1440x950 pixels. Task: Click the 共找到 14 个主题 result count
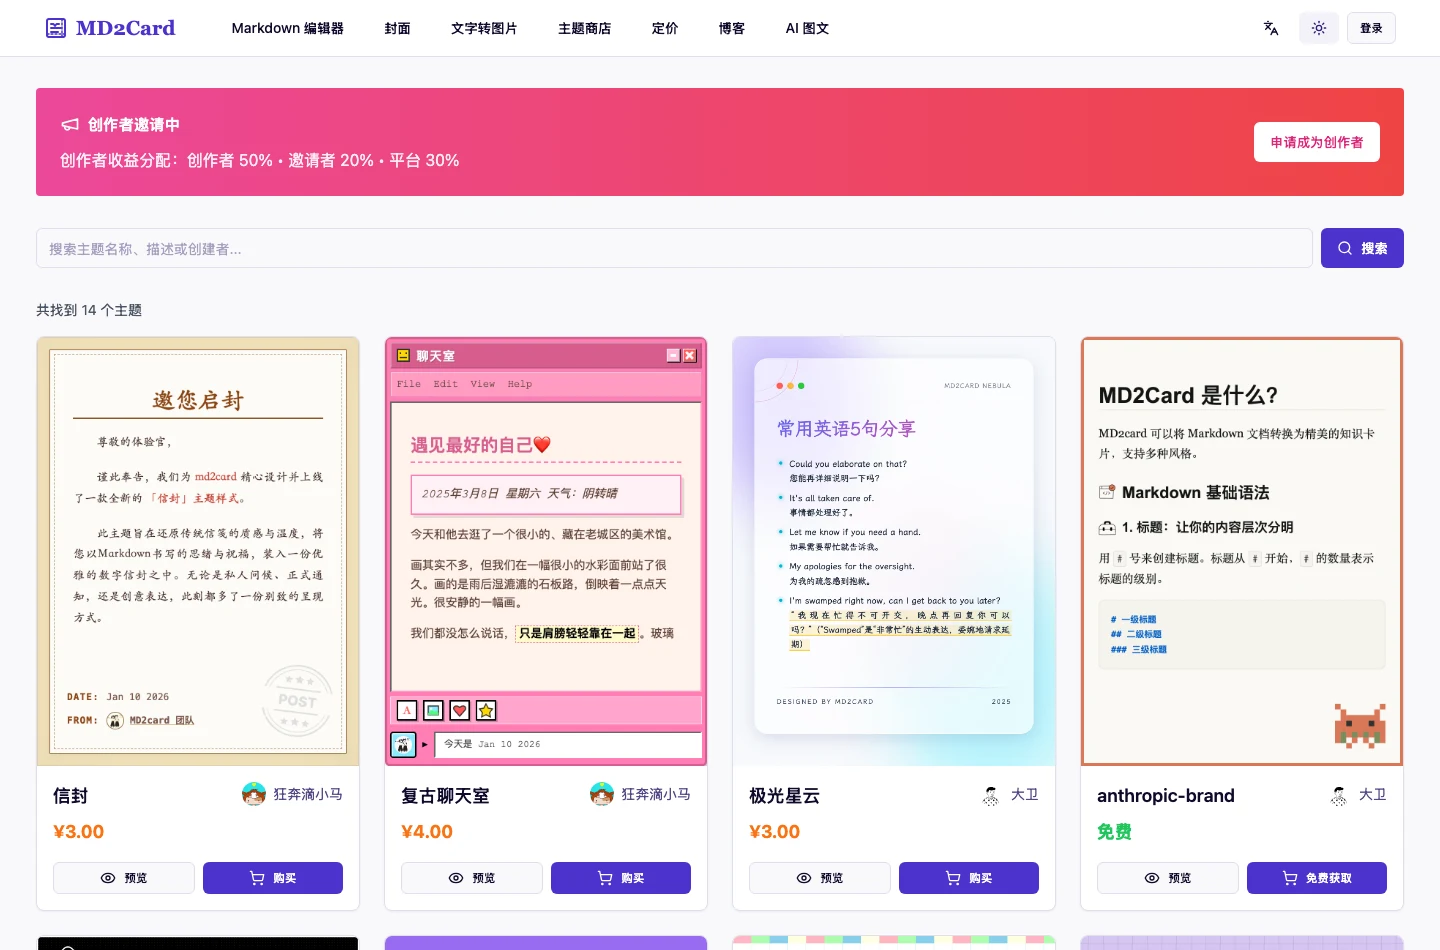tap(89, 310)
